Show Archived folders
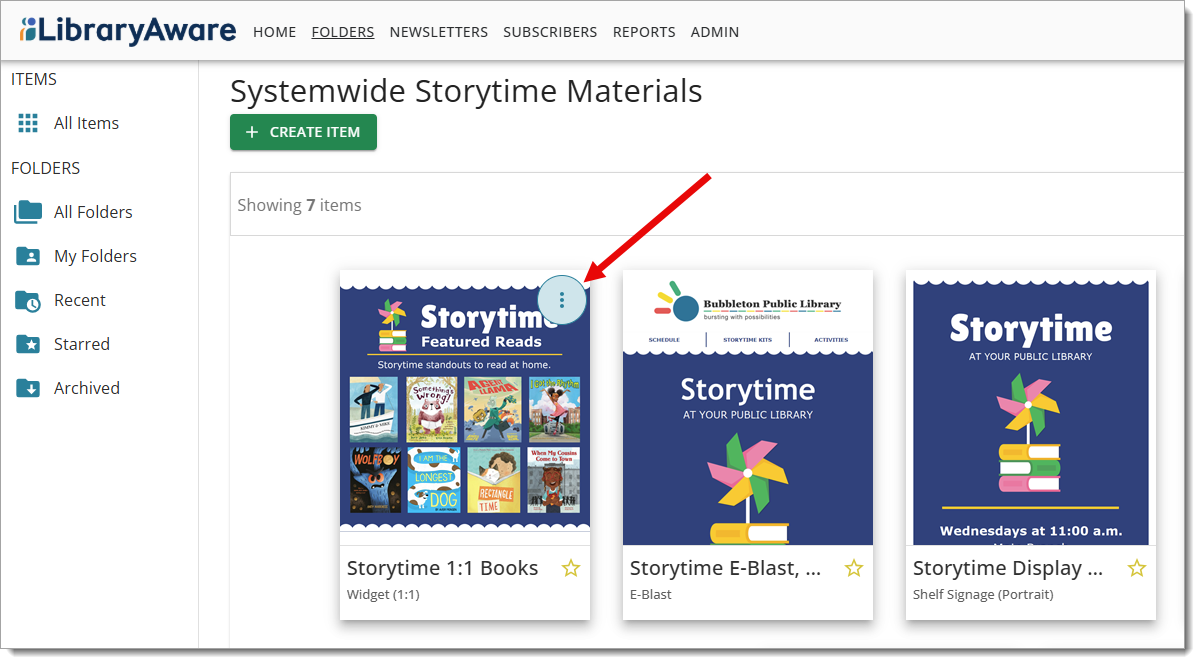This screenshot has width=1200, height=664. [87, 388]
